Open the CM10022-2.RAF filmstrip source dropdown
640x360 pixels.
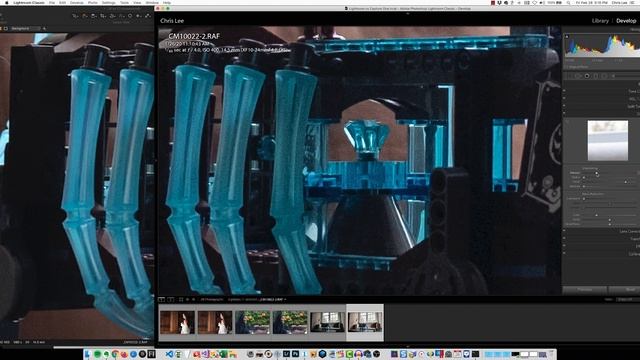coord(273,300)
